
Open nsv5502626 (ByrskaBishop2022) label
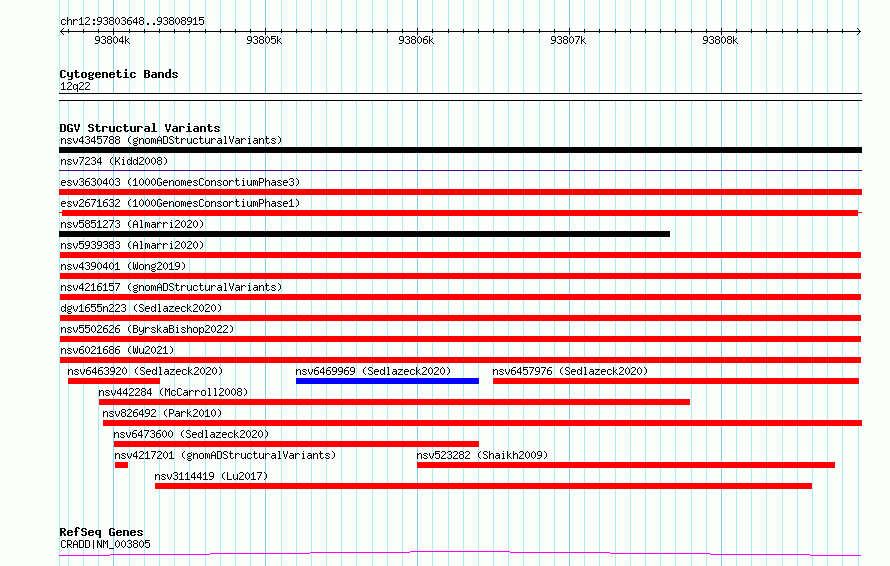147,329
